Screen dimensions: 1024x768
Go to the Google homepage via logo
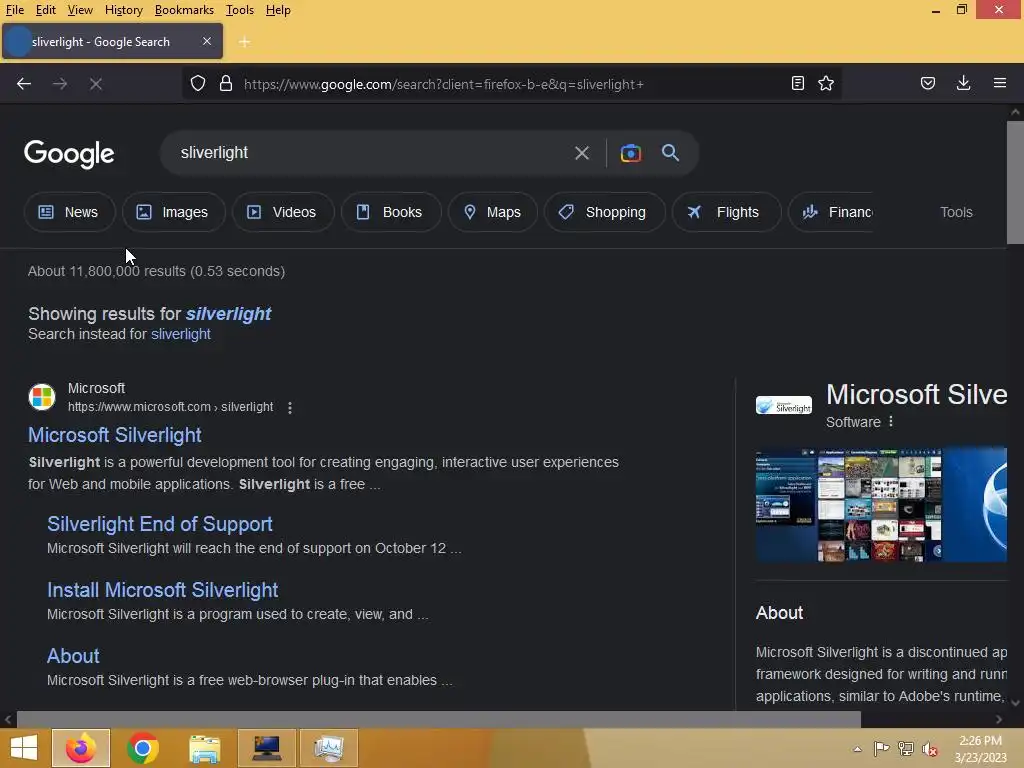[69, 154]
